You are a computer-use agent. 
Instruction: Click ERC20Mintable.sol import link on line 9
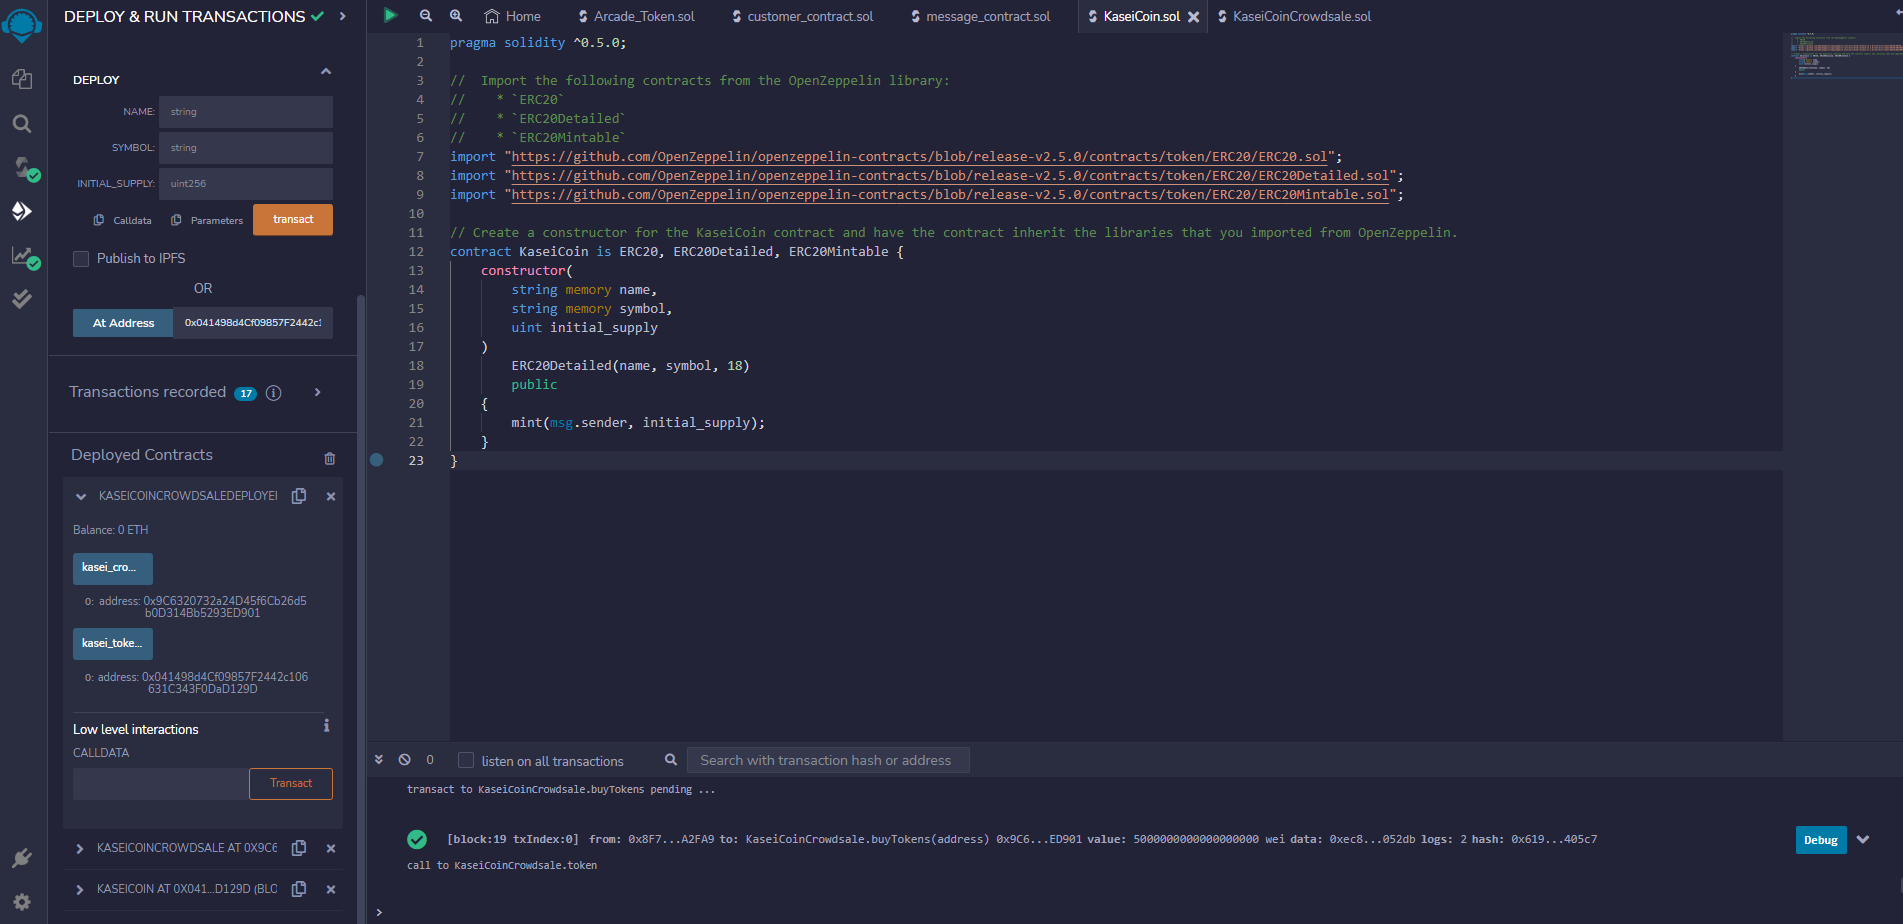coord(950,195)
